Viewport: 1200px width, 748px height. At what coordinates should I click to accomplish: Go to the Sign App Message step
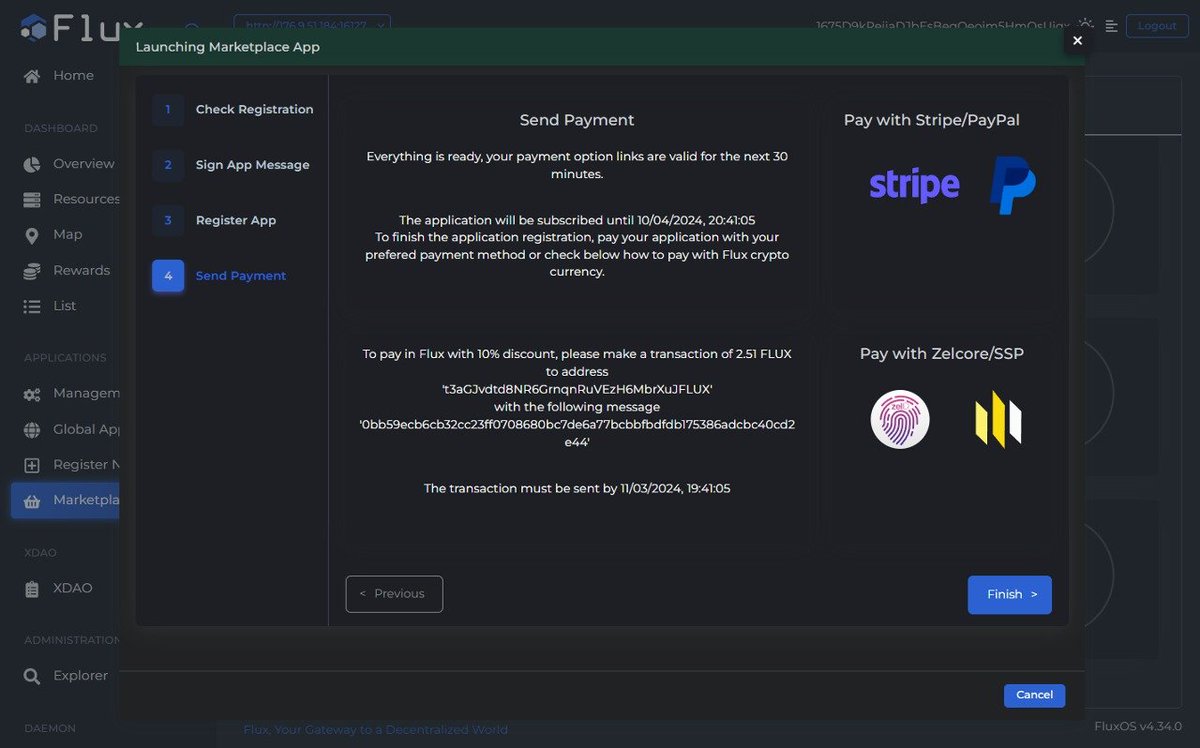252,164
